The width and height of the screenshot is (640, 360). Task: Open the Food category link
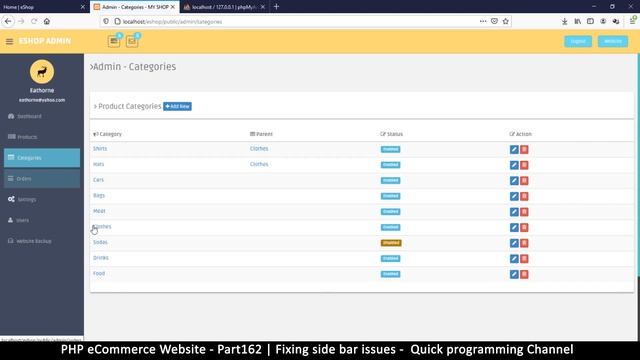pos(99,273)
